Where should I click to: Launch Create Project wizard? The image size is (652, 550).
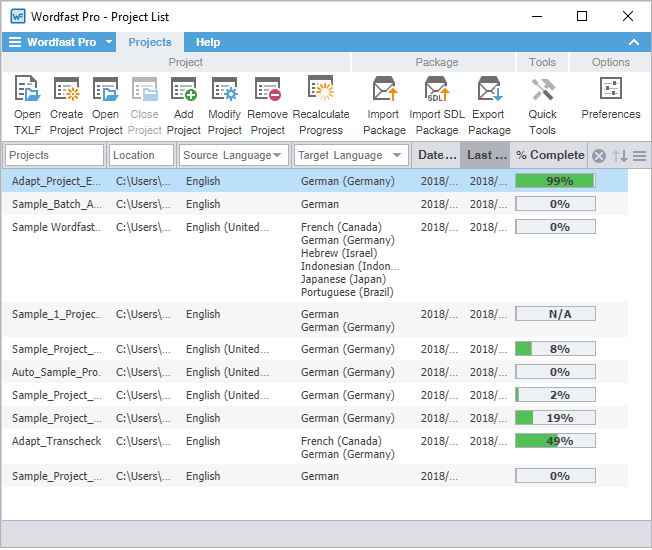67,89
